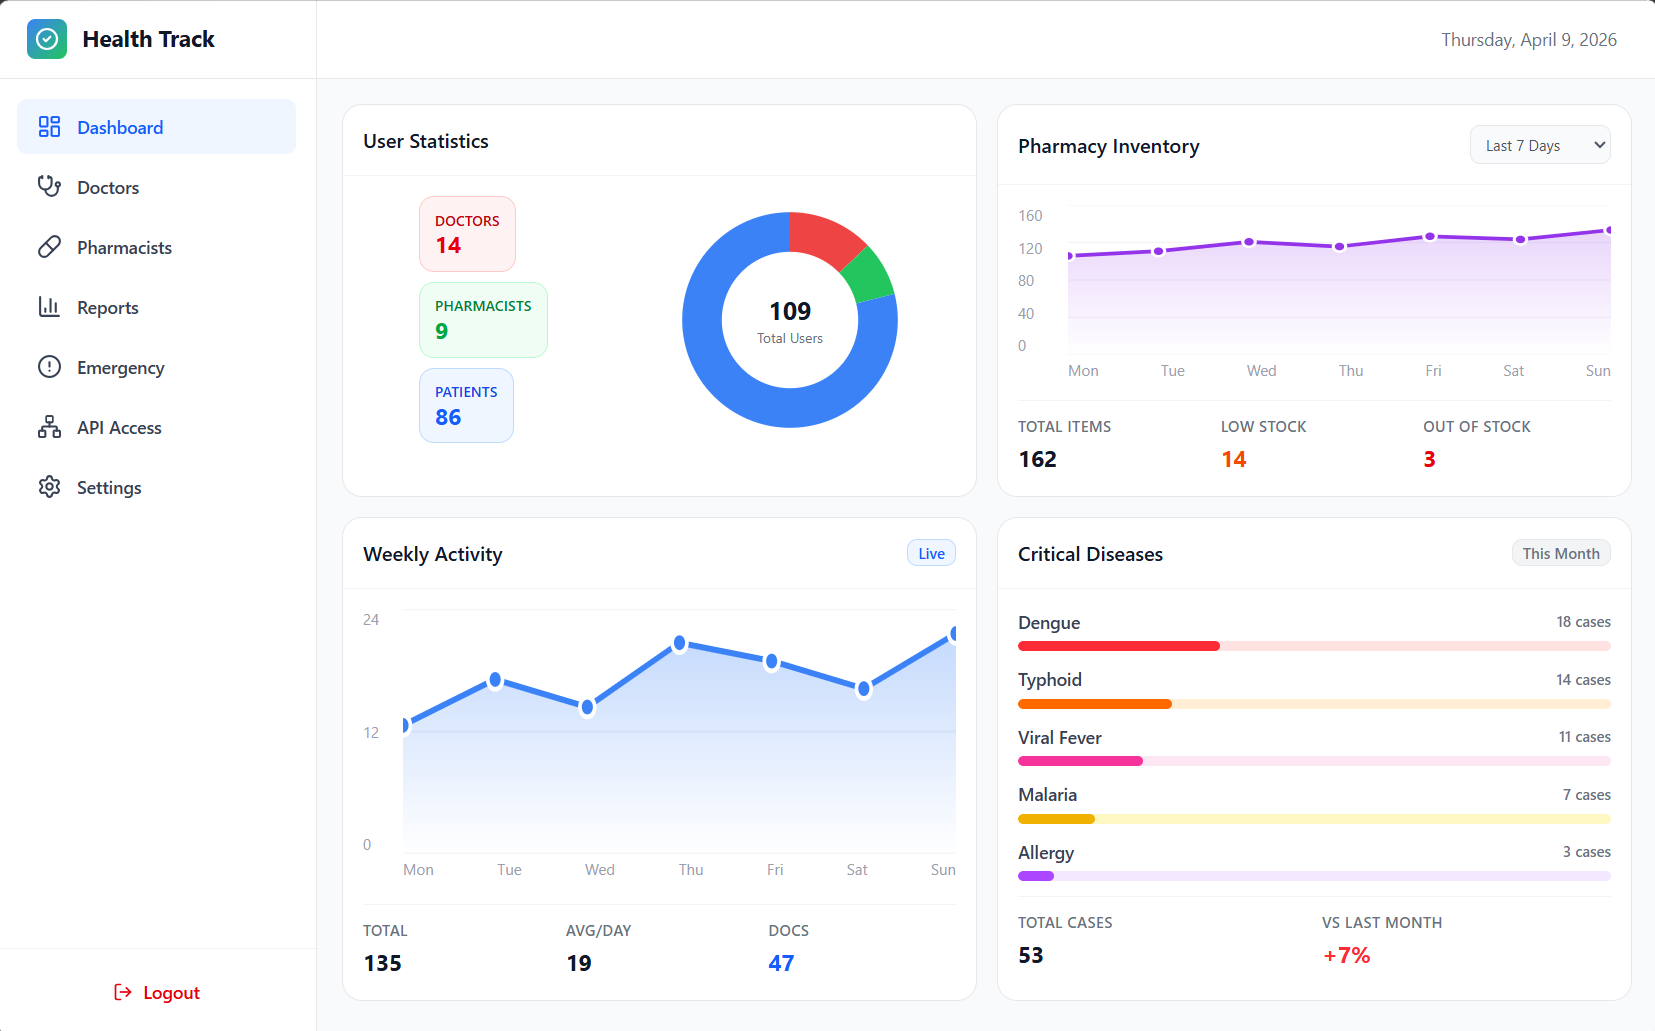Click the Logout arrow icon
This screenshot has height=1031, width=1655.
[123, 992]
